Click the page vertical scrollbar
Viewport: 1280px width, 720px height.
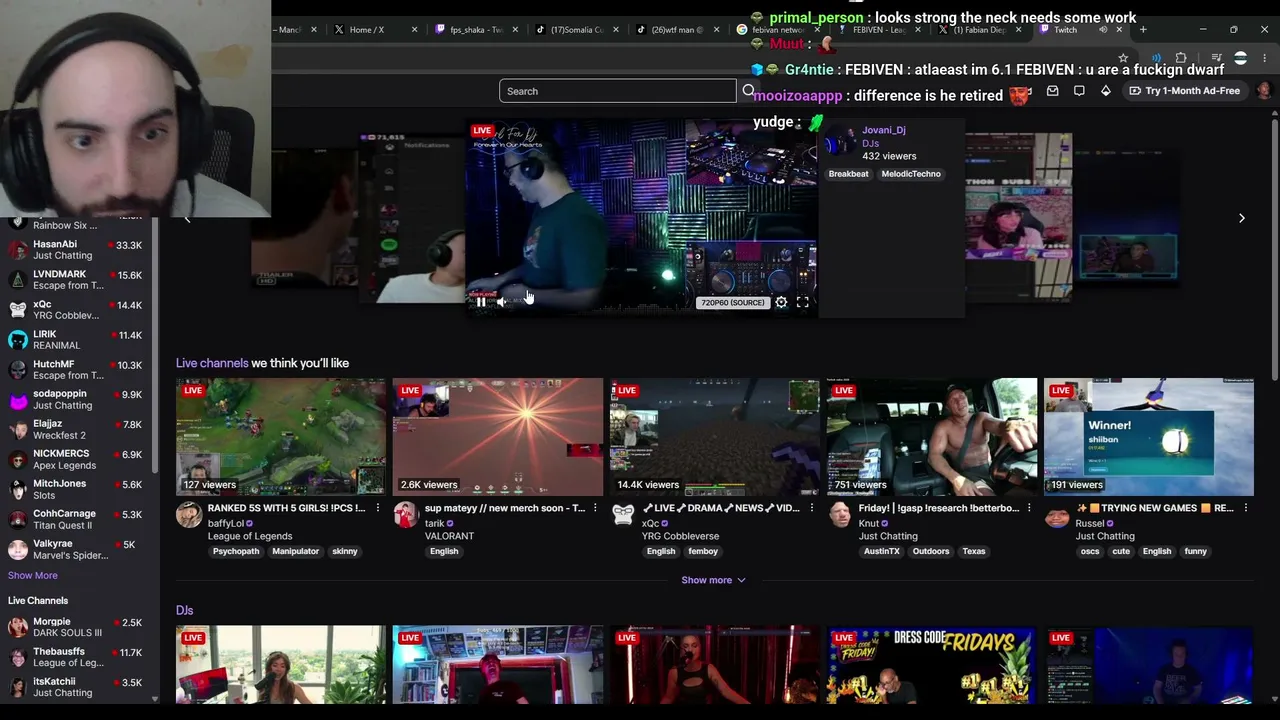[x=1274, y=250]
